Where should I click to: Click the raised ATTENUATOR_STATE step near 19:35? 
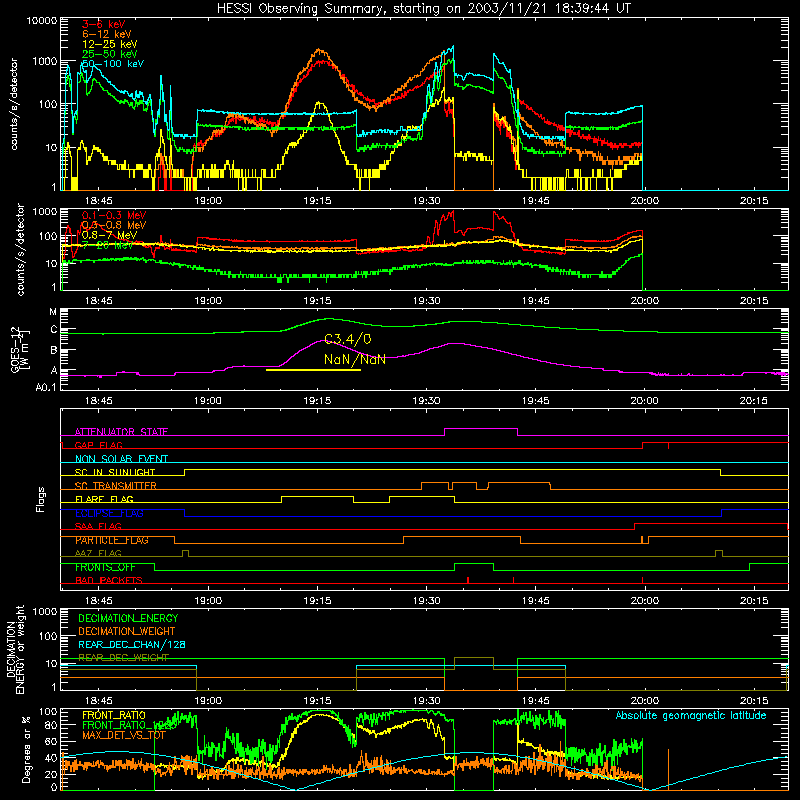coord(481,429)
